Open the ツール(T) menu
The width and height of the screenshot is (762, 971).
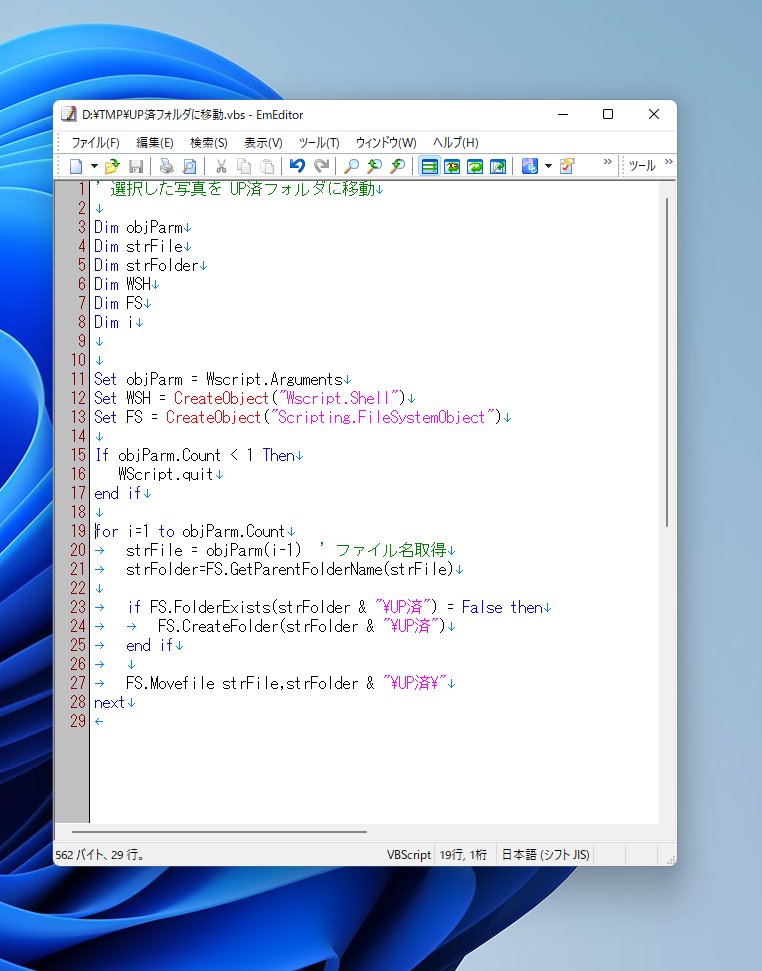(x=319, y=142)
